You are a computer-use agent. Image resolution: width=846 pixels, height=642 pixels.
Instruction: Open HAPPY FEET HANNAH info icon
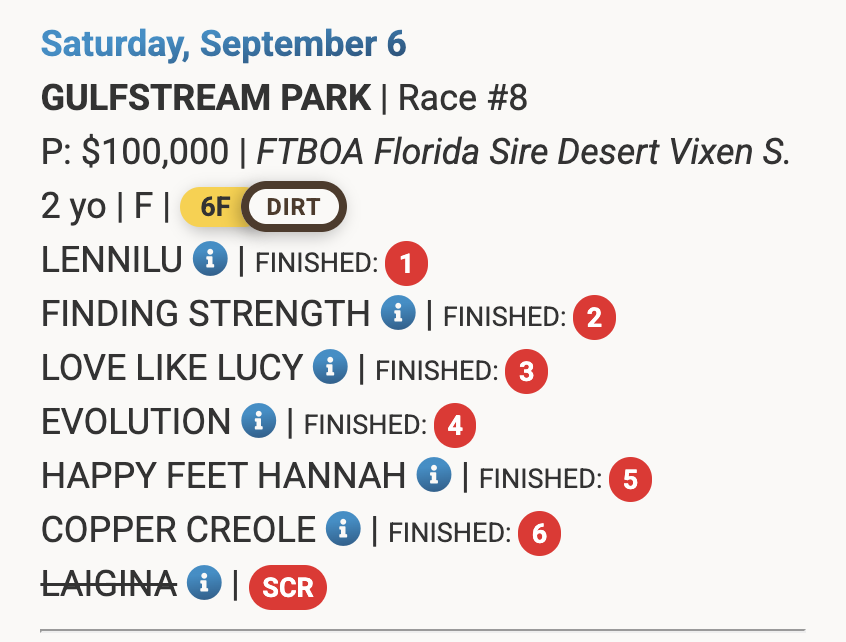(x=434, y=476)
